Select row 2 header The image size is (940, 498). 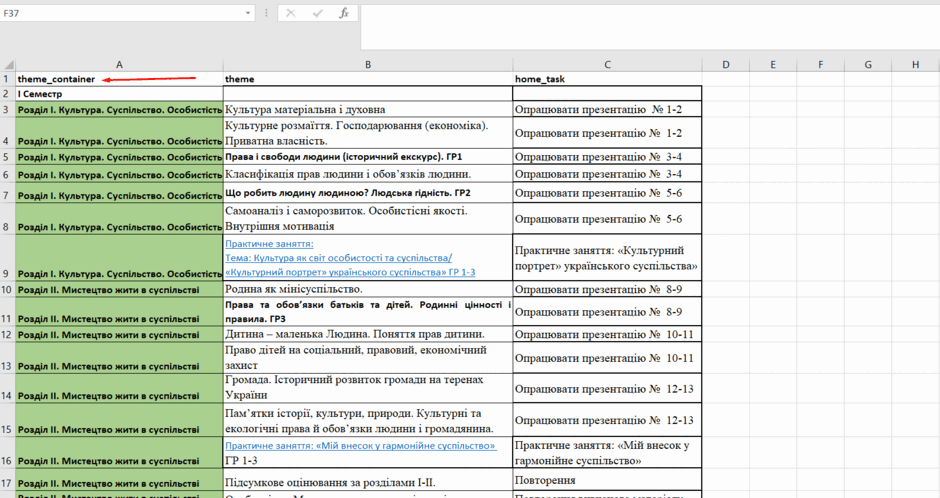(x=7, y=93)
